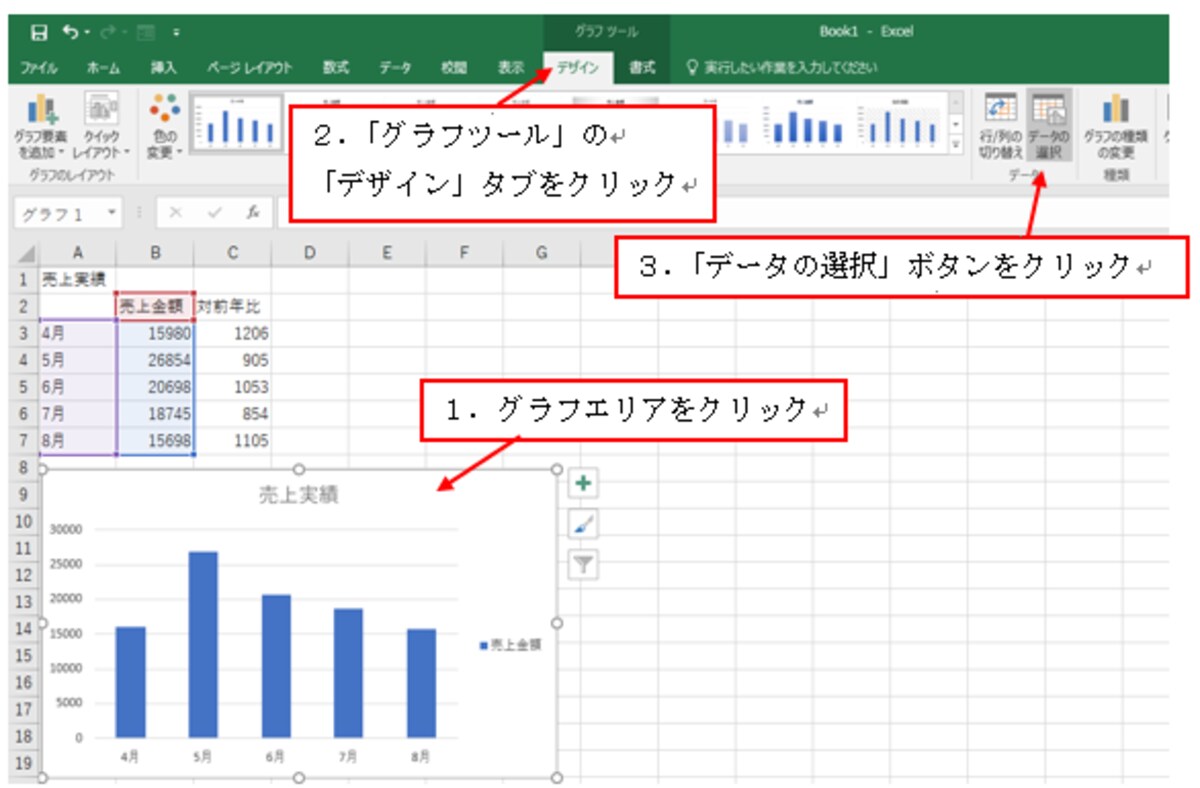Select the first chart style thumbnail
The width and height of the screenshot is (1200, 788).
[238, 123]
